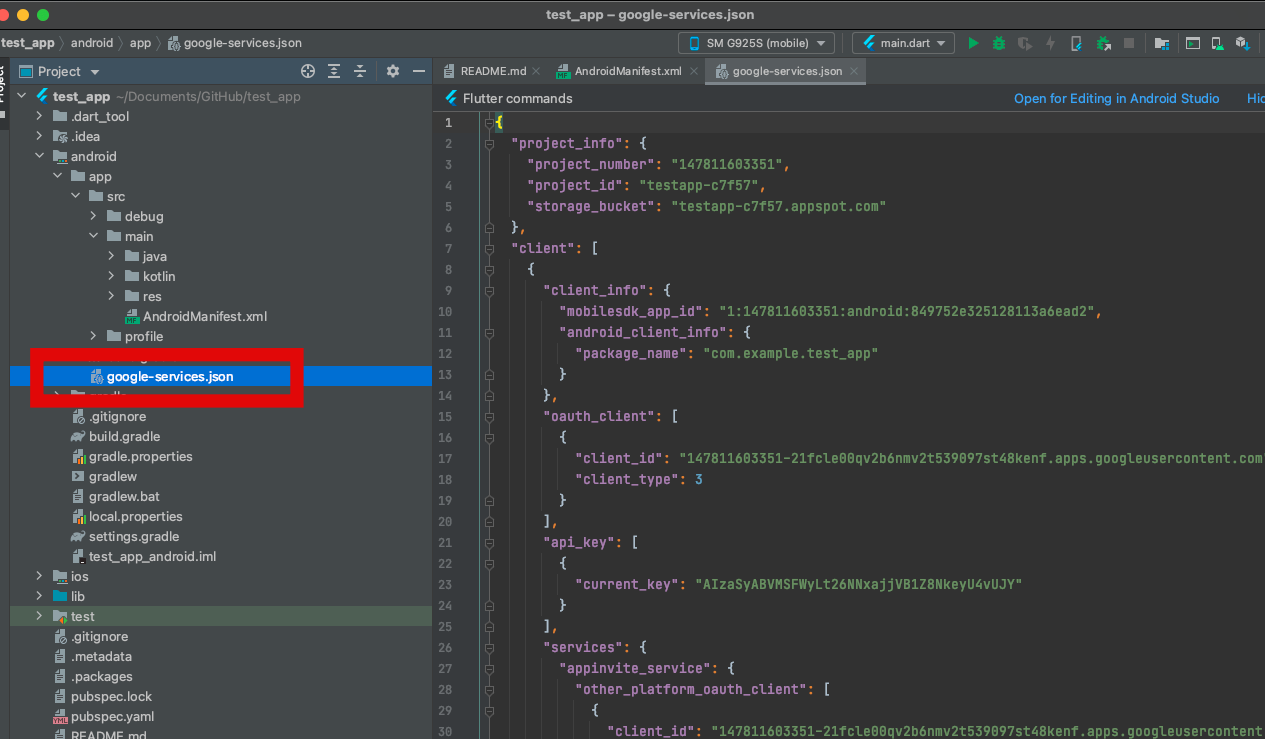
Task: Start debugging with the green bug icon
Action: tap(998, 43)
